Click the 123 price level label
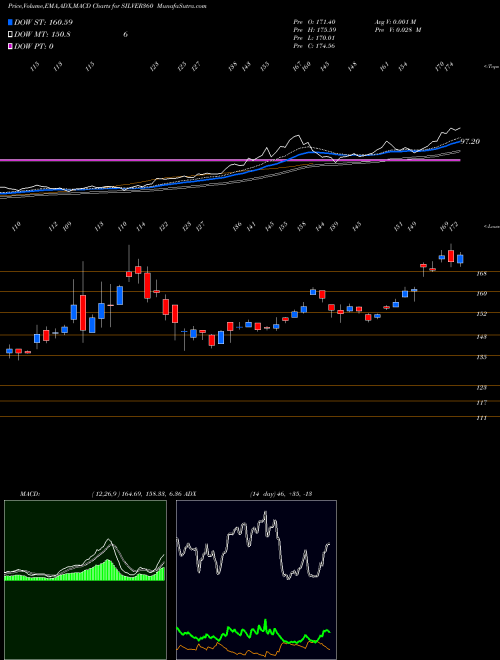Image resolution: width=500 pixels, height=660 pixels. pos(481,388)
